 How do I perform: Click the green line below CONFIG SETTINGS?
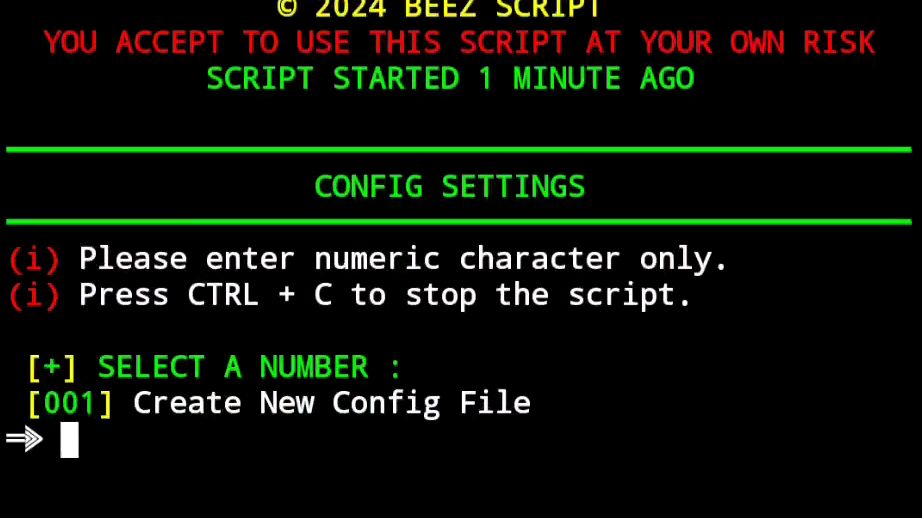459,222
